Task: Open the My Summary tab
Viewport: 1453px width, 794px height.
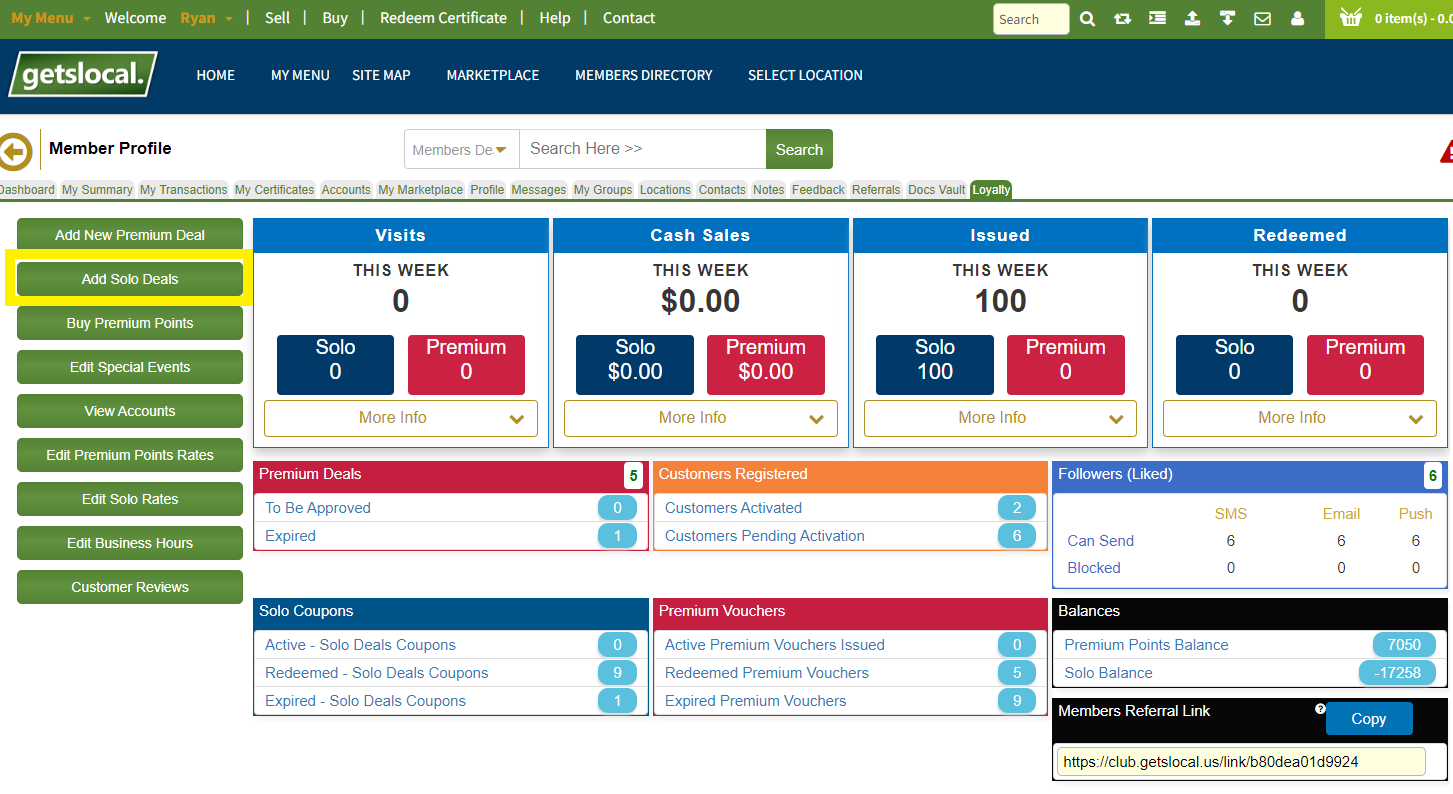Action: pos(97,190)
